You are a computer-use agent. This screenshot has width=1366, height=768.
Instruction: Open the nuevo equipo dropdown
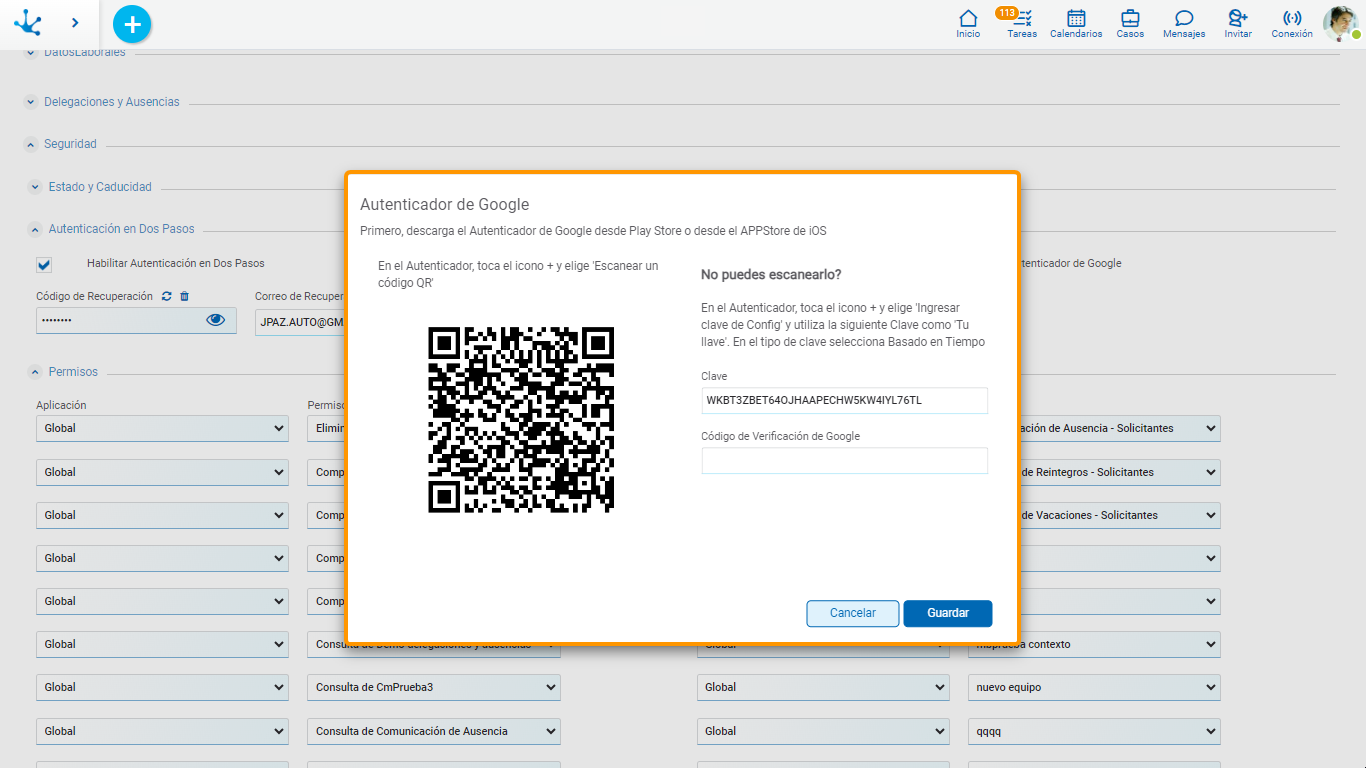(x=1094, y=687)
